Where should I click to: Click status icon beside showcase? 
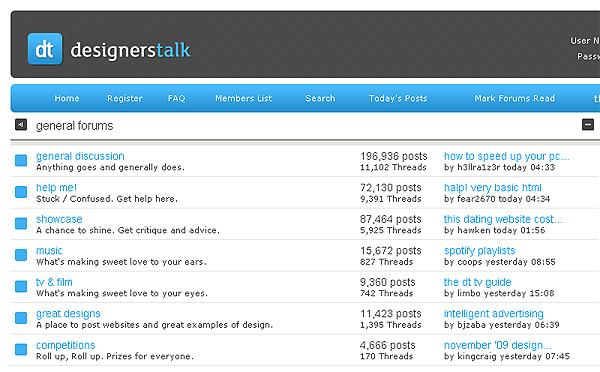point(21,223)
